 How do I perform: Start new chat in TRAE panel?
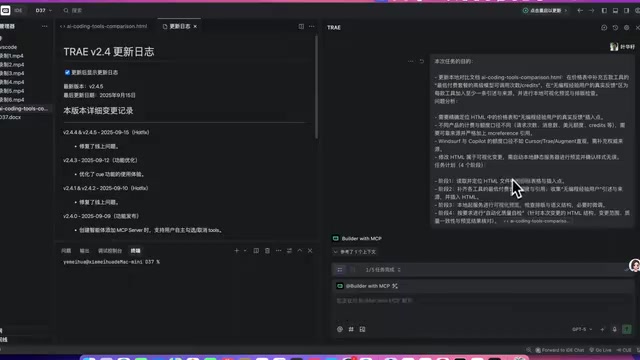604,27
